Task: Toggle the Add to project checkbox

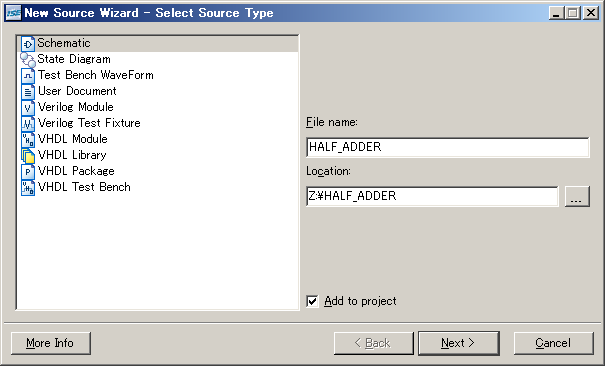Action: click(x=312, y=301)
